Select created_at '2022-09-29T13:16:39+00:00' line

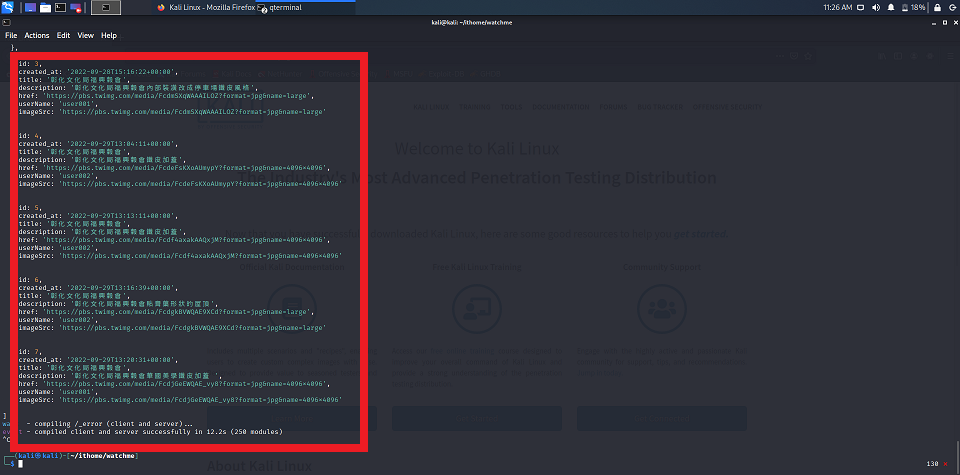click(x=97, y=287)
